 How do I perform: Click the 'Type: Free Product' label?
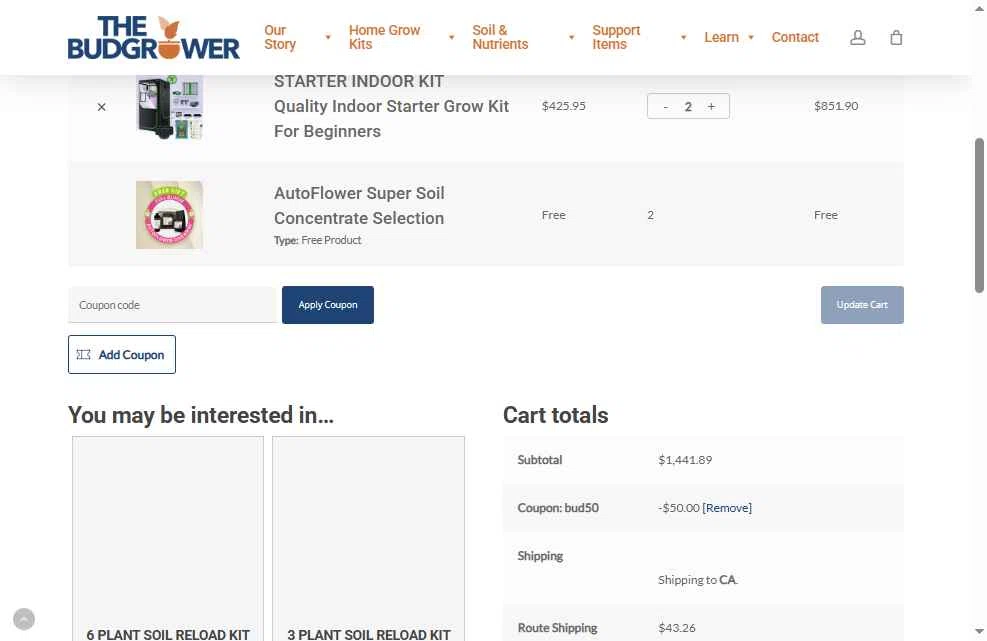(317, 240)
